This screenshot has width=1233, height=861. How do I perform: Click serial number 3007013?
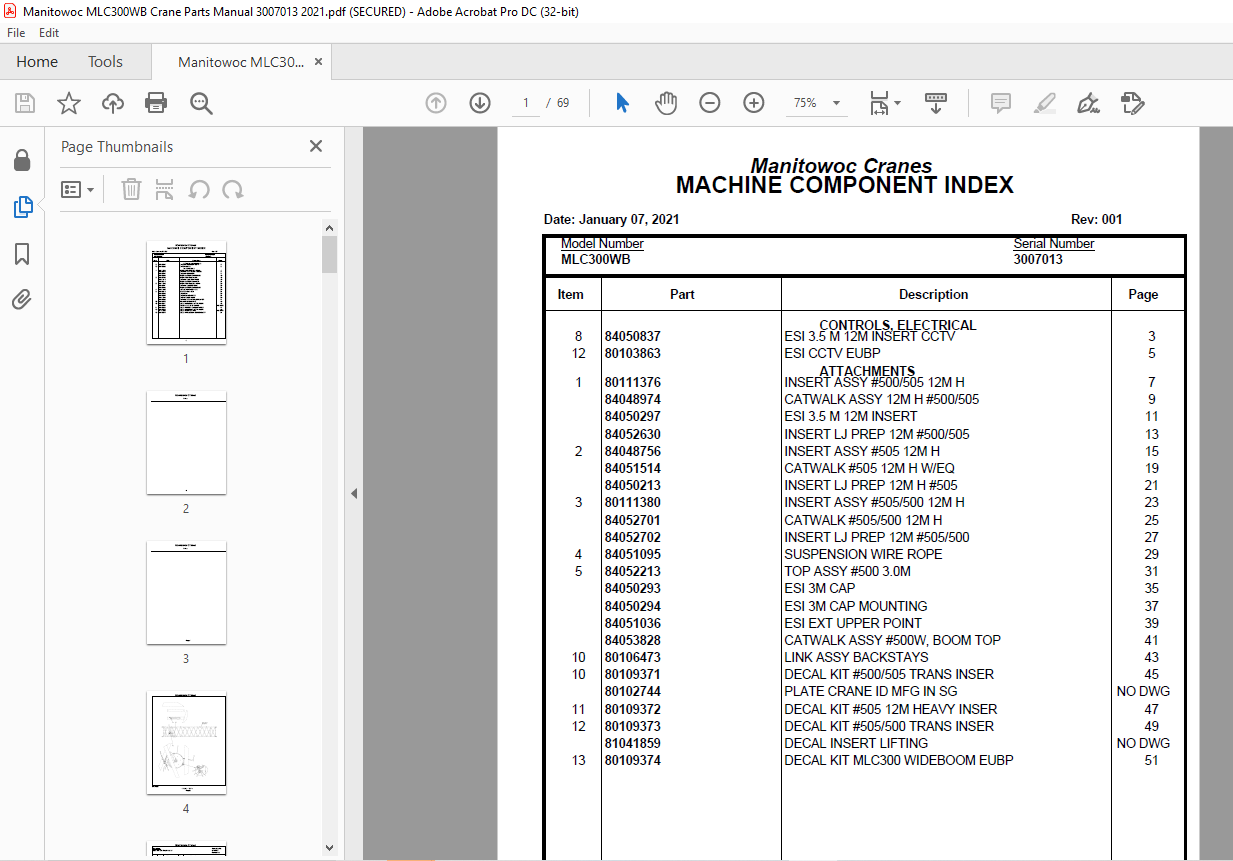pyautogui.click(x=1038, y=259)
